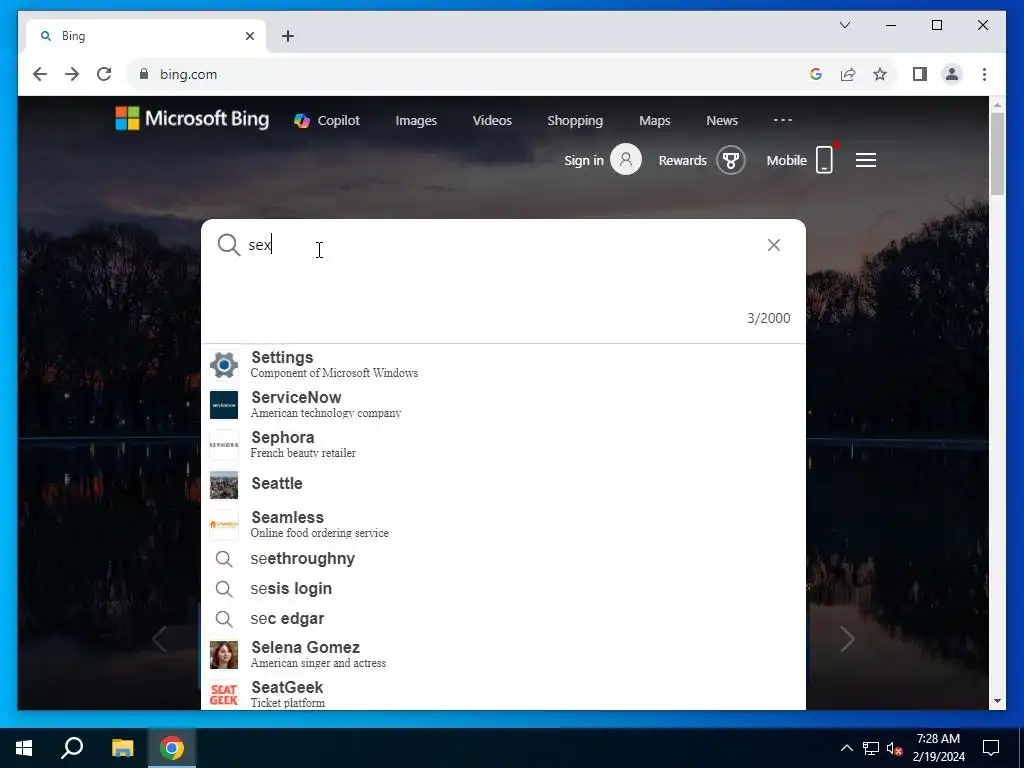Image resolution: width=1024 pixels, height=768 pixels.
Task: Click the Selena Gomez photo thumbnail
Action: tap(223, 654)
